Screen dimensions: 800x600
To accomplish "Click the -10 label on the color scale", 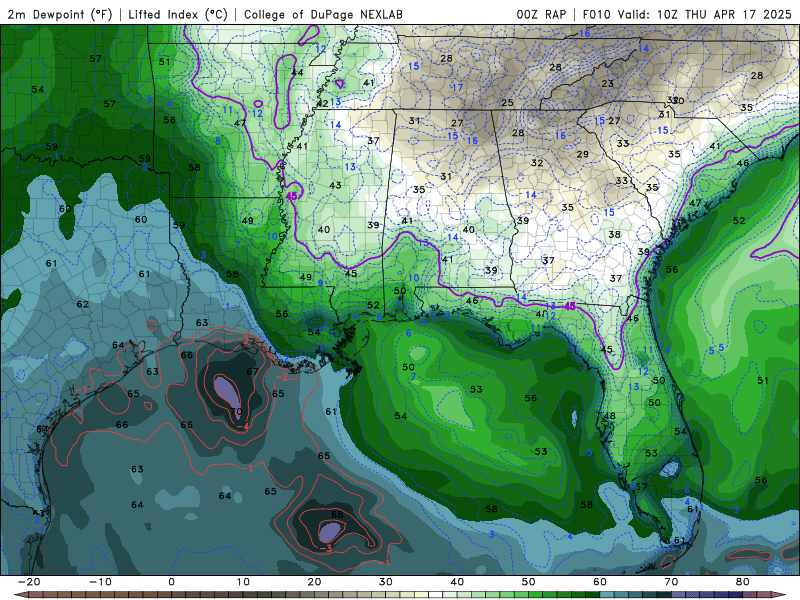I will pyautogui.click(x=100, y=582).
